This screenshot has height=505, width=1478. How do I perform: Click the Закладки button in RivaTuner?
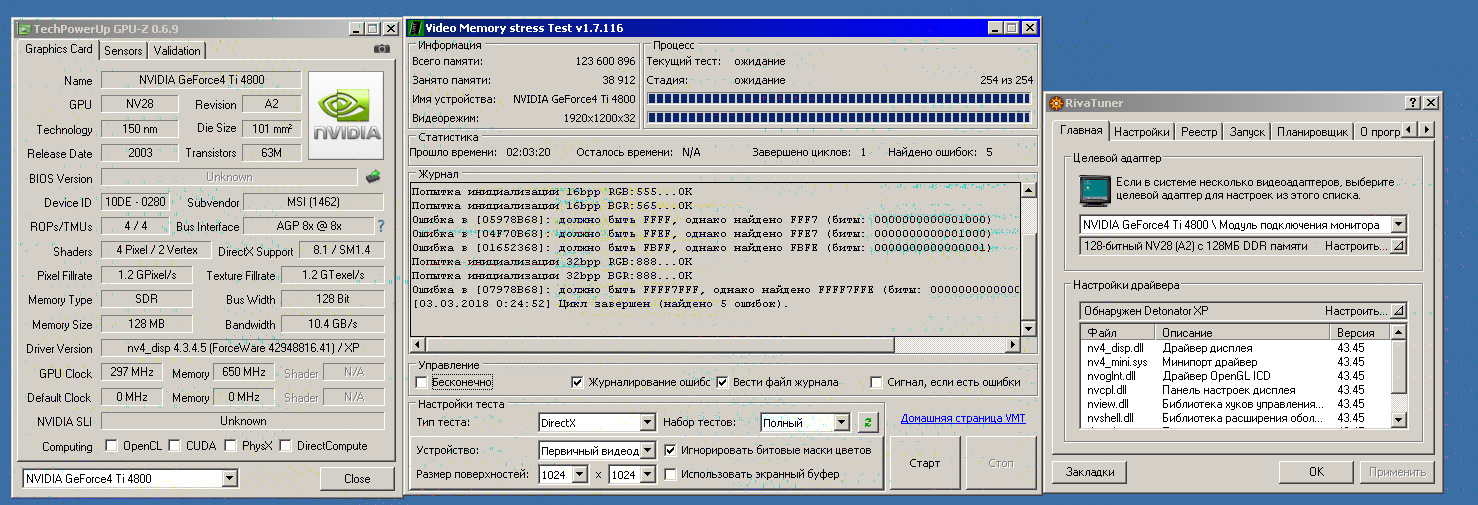coord(1089,472)
